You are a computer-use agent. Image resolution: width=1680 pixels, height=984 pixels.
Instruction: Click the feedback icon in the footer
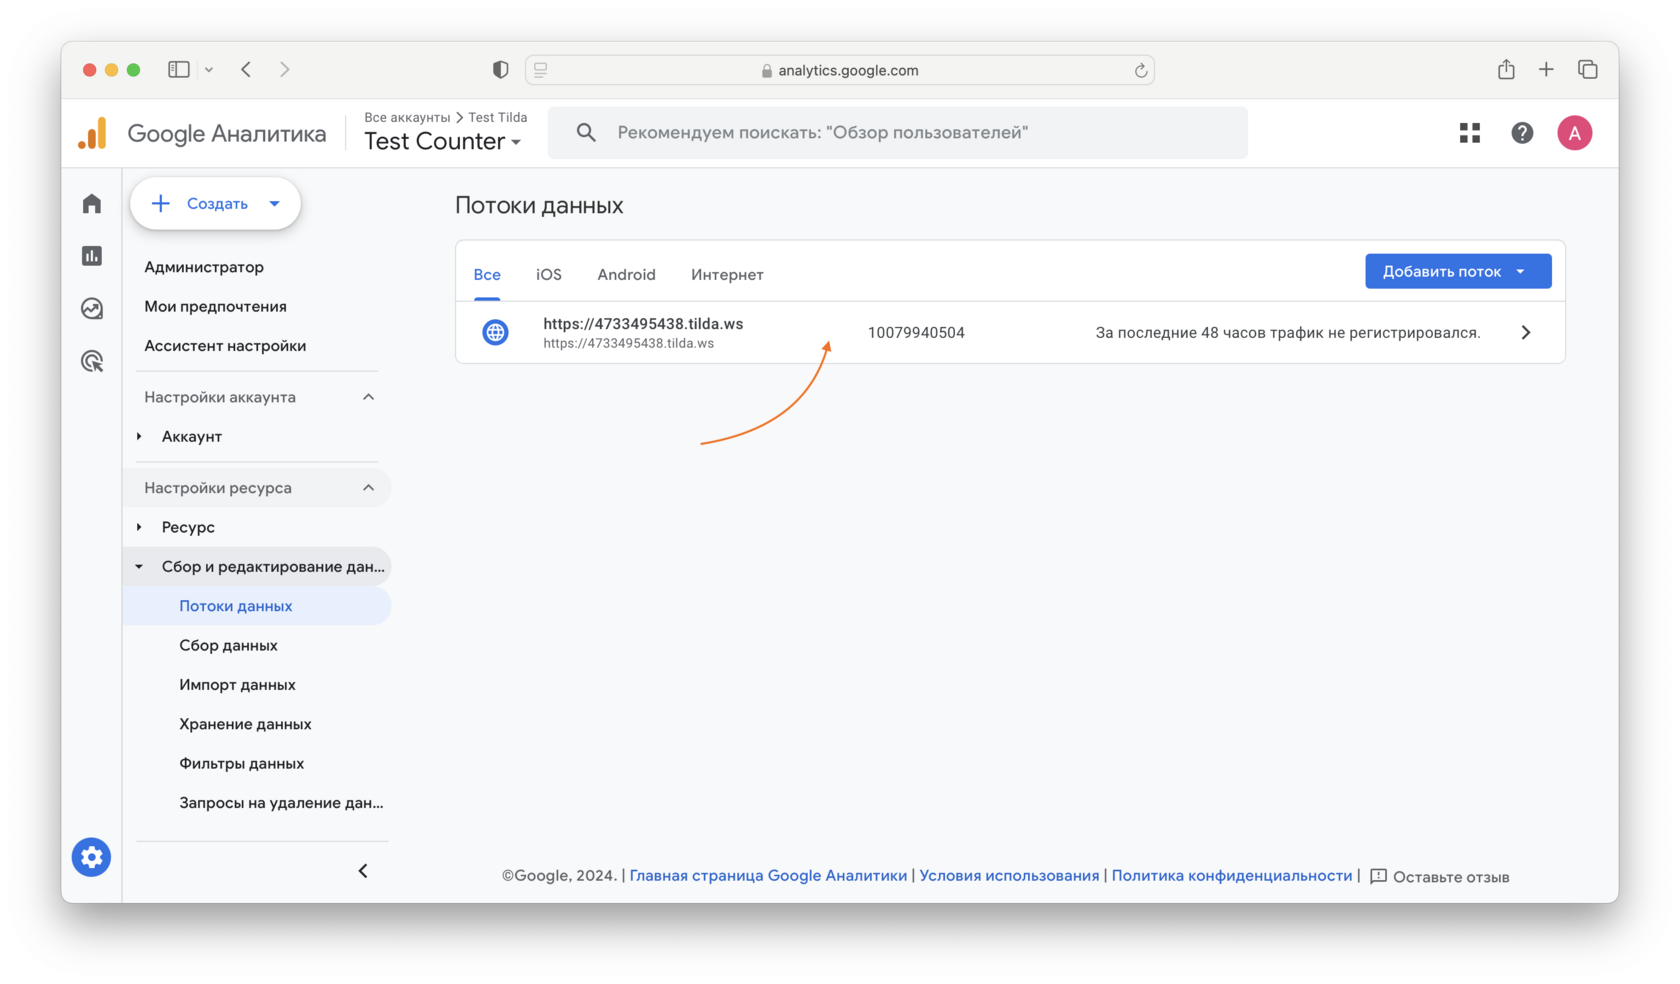click(1378, 877)
